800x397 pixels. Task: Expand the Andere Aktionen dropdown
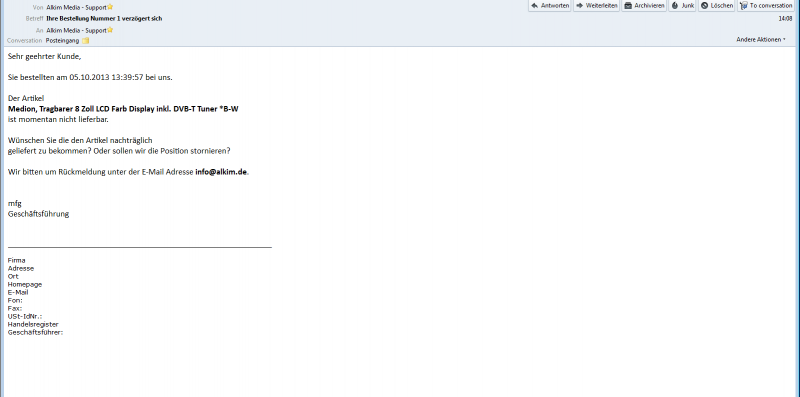761,39
